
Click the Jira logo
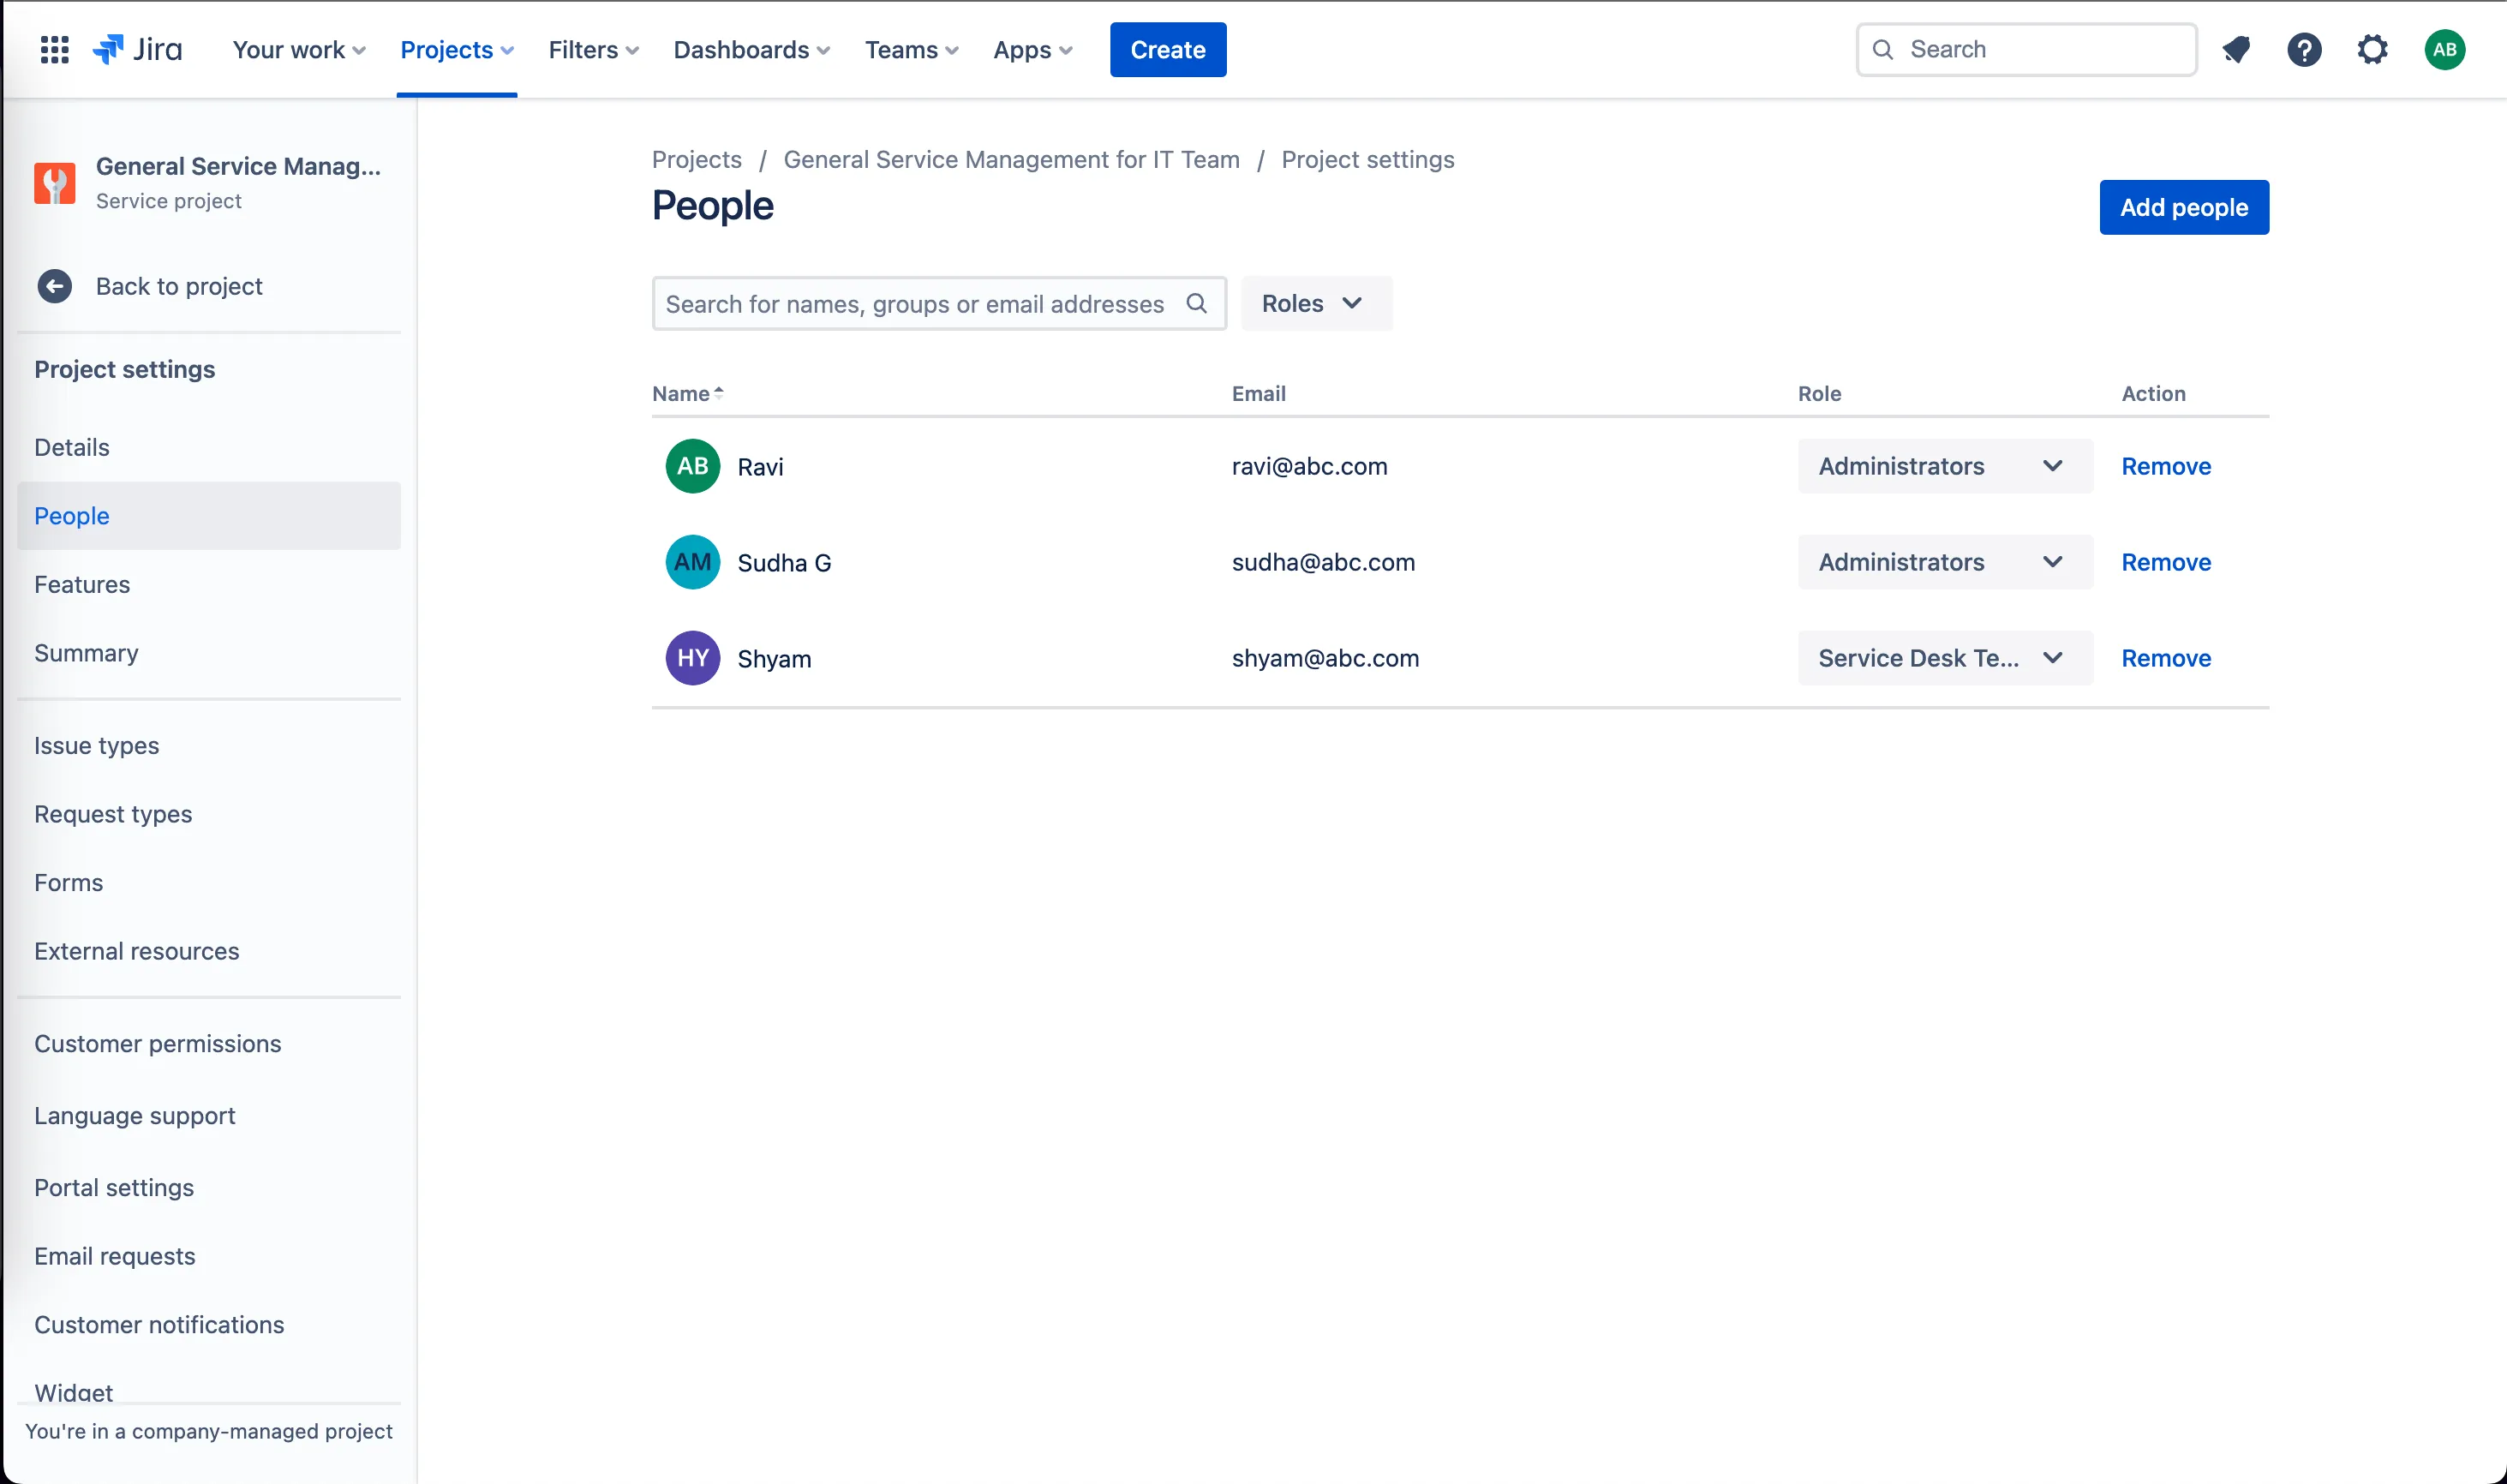(x=137, y=49)
